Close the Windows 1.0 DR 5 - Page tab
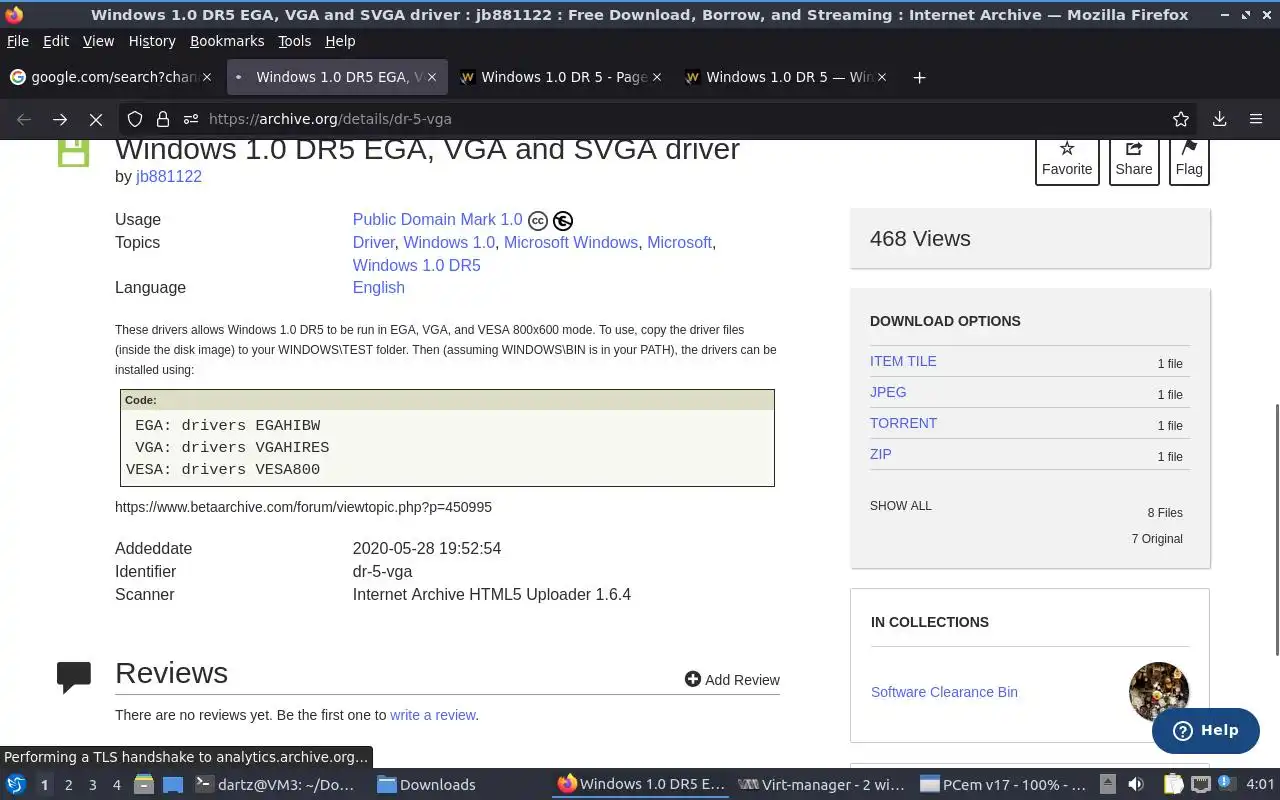Image resolution: width=1280 pixels, height=800 pixels. point(657,77)
